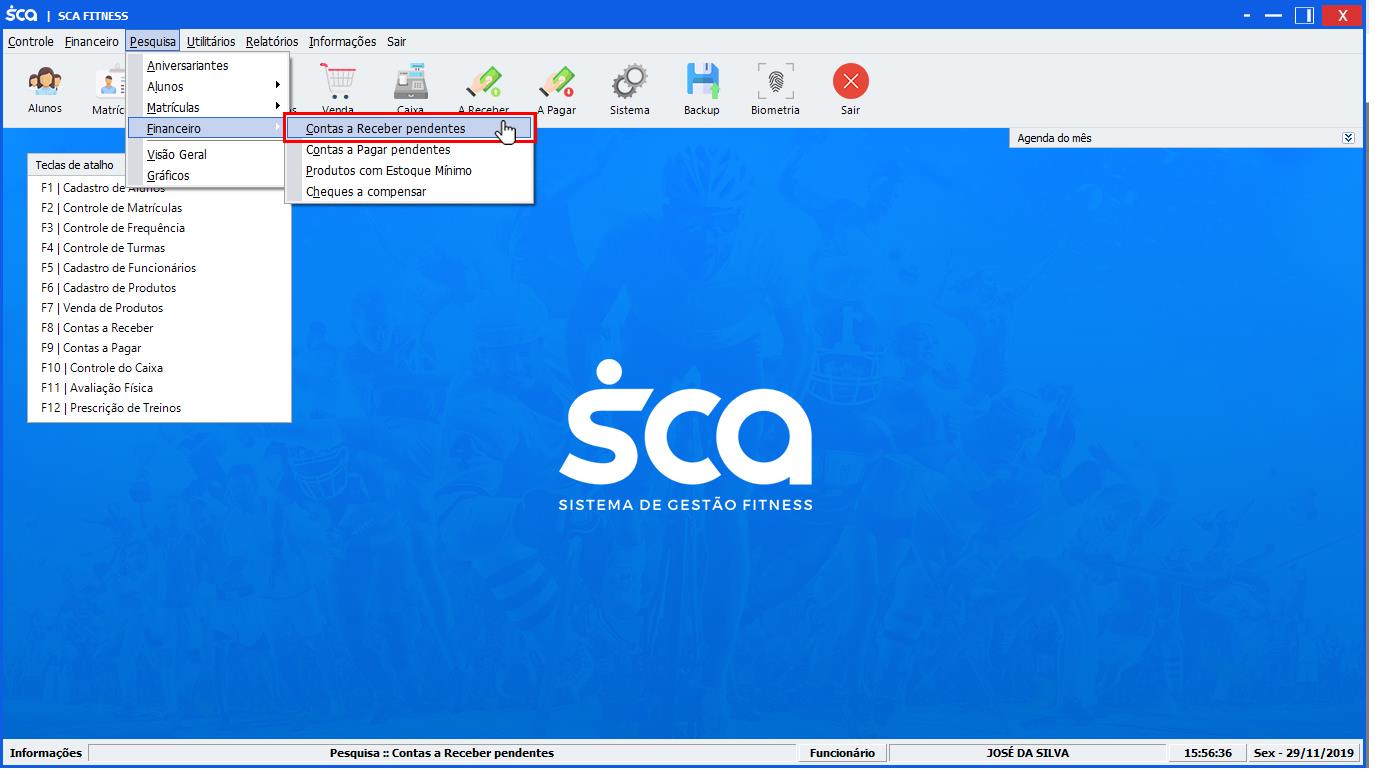This screenshot has height=774, width=1377.
Task: Choose Cheques a compensar
Action: (409, 192)
